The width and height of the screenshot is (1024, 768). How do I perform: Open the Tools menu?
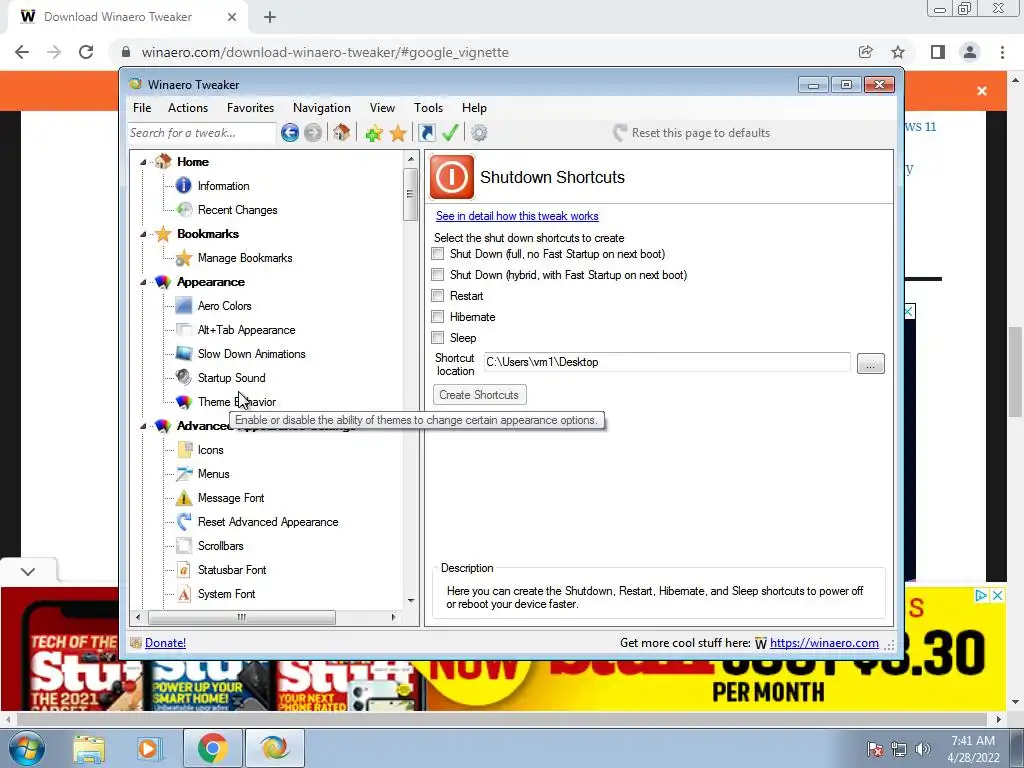click(x=428, y=108)
